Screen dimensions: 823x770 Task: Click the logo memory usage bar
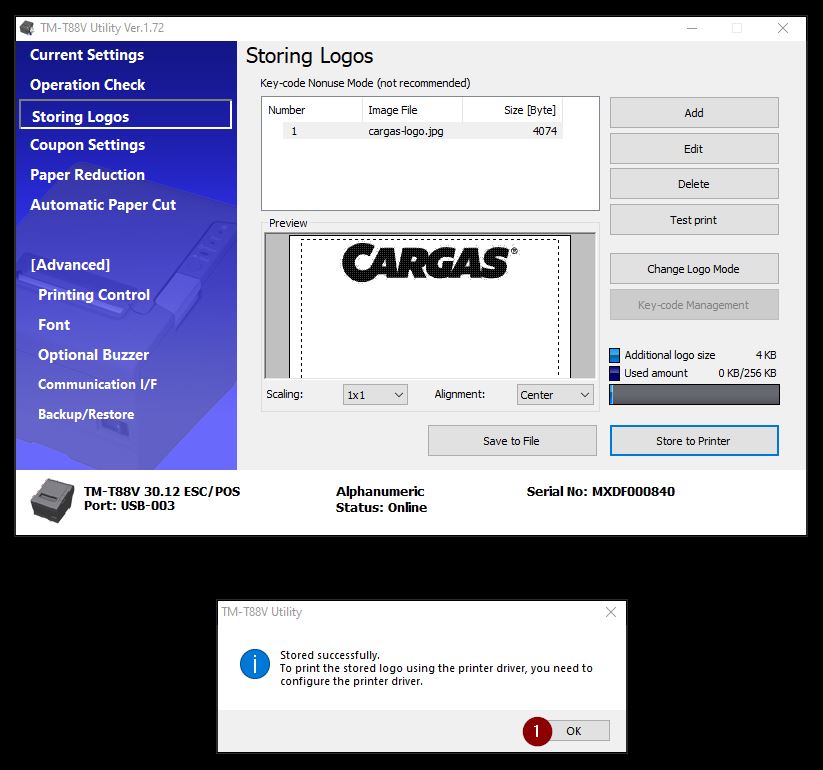click(x=694, y=395)
